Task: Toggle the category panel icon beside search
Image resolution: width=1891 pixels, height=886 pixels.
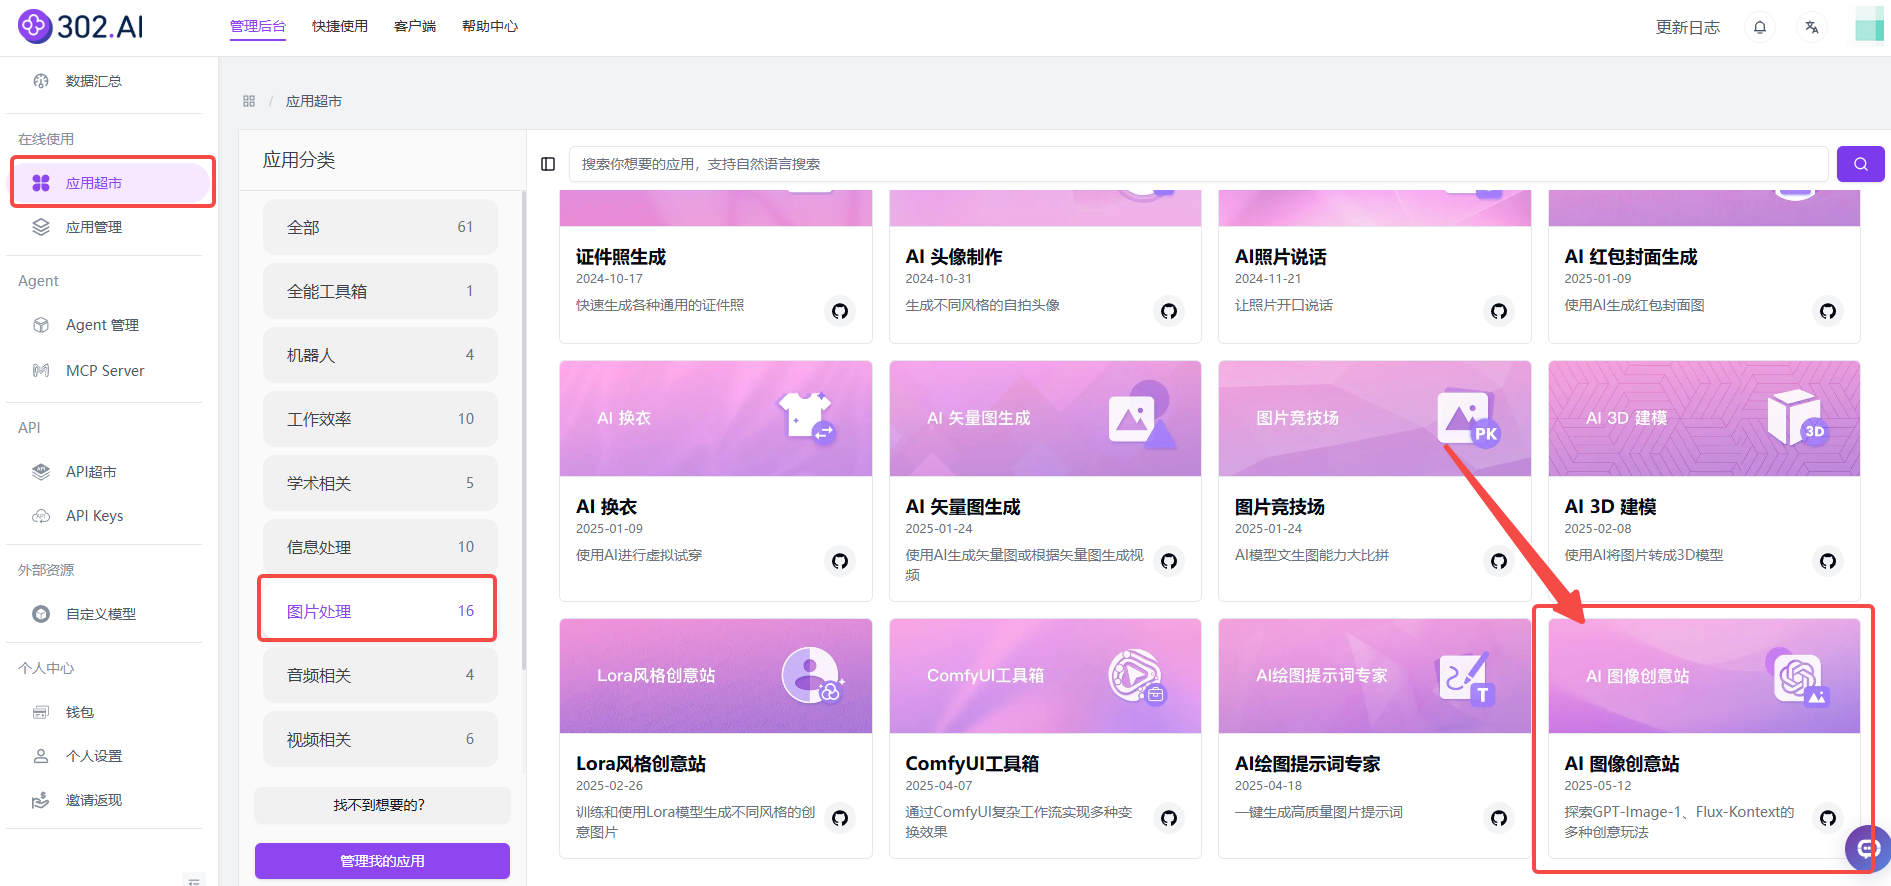Action: pos(548,164)
